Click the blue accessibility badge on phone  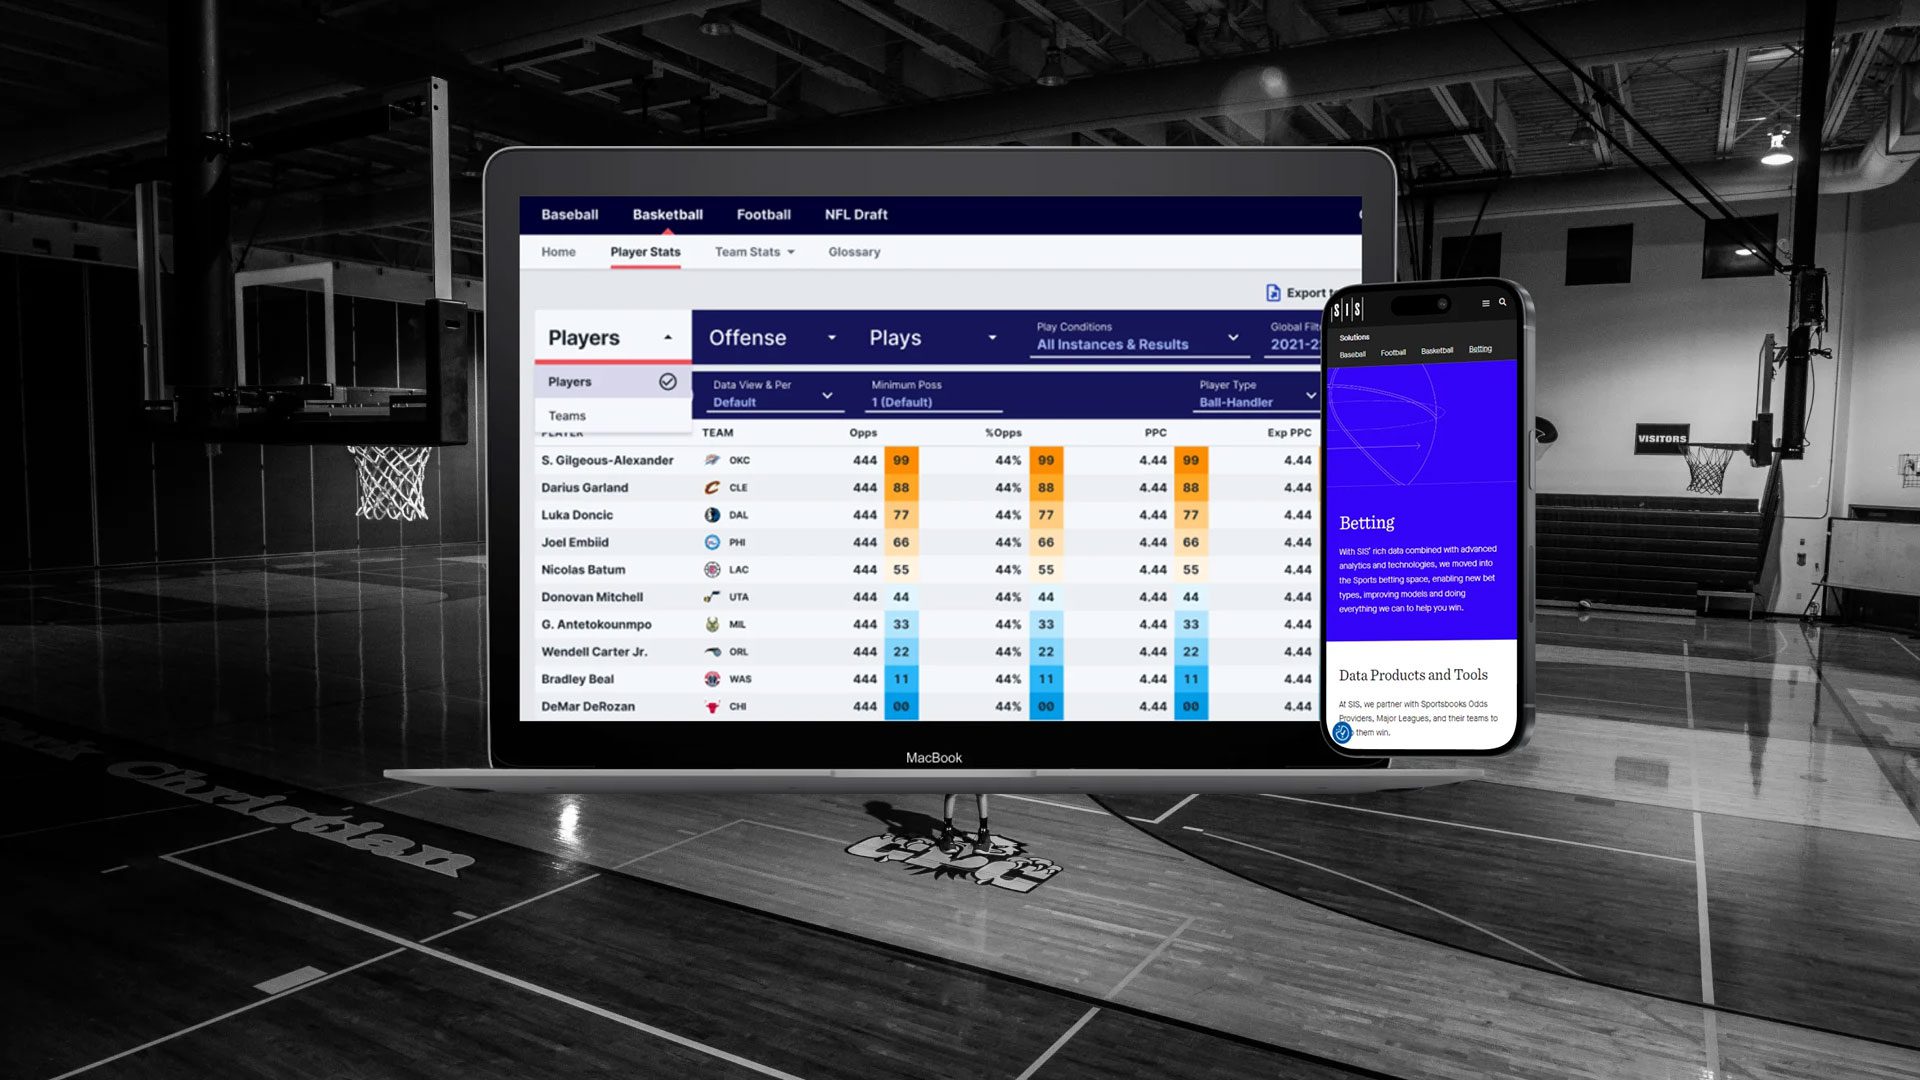click(x=1342, y=733)
